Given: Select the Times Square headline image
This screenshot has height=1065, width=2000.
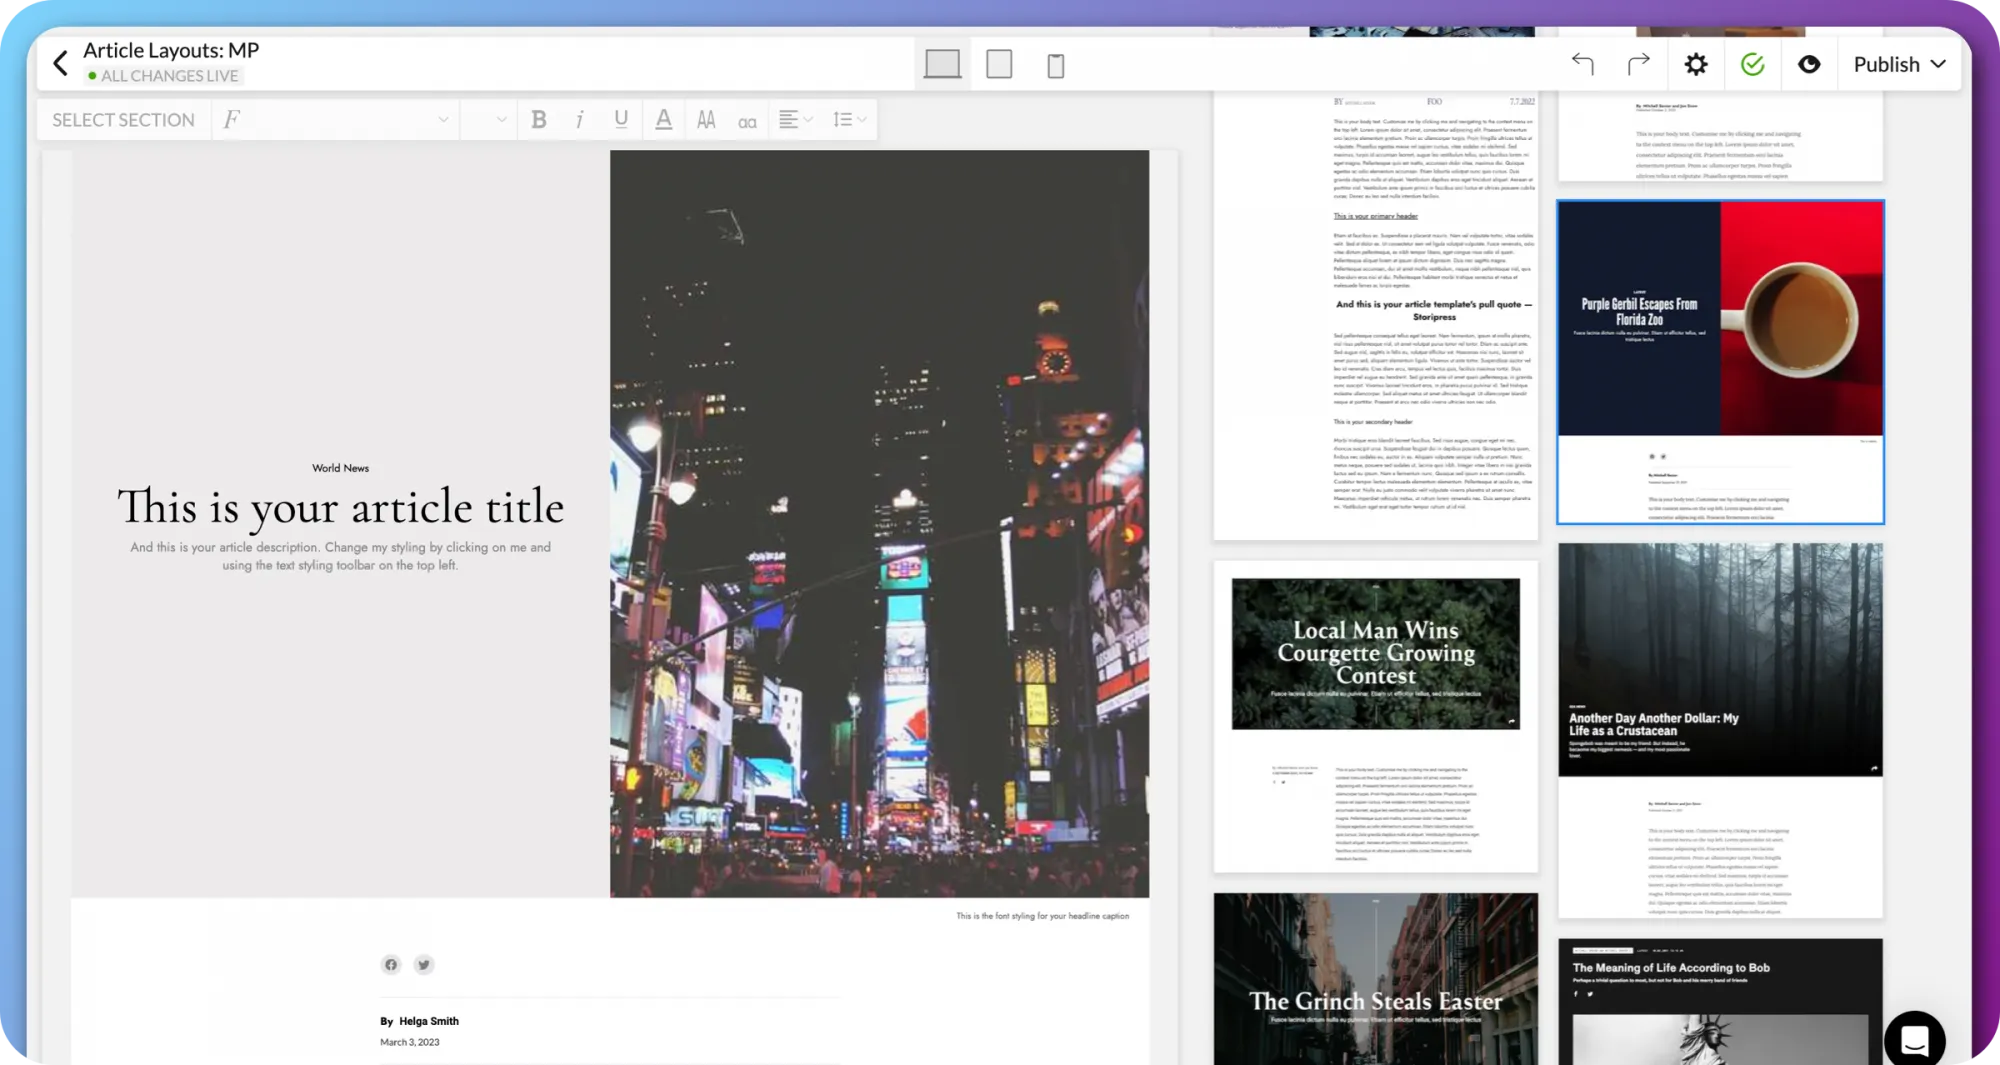Looking at the screenshot, I should [x=879, y=523].
